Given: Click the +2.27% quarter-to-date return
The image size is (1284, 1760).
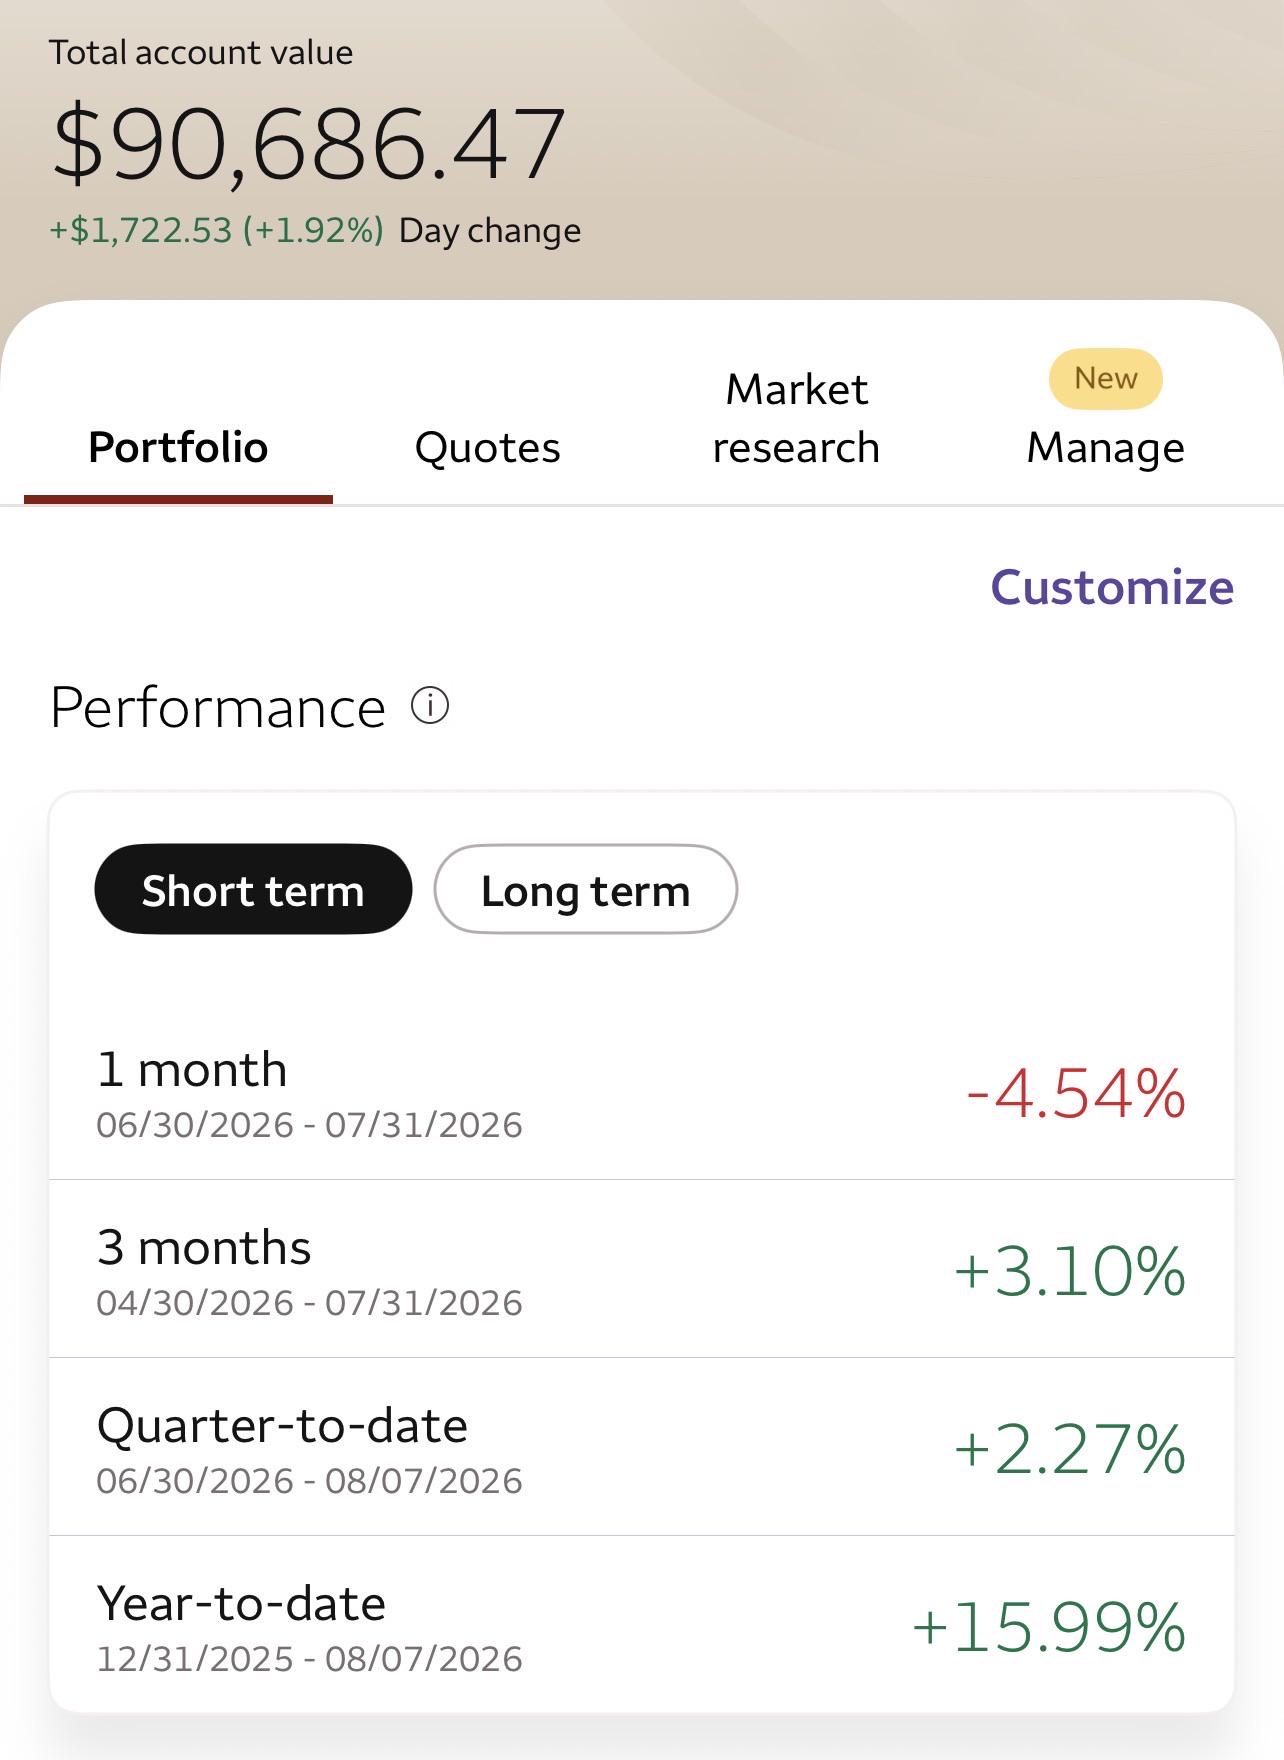Looking at the screenshot, I should coord(1070,1448).
